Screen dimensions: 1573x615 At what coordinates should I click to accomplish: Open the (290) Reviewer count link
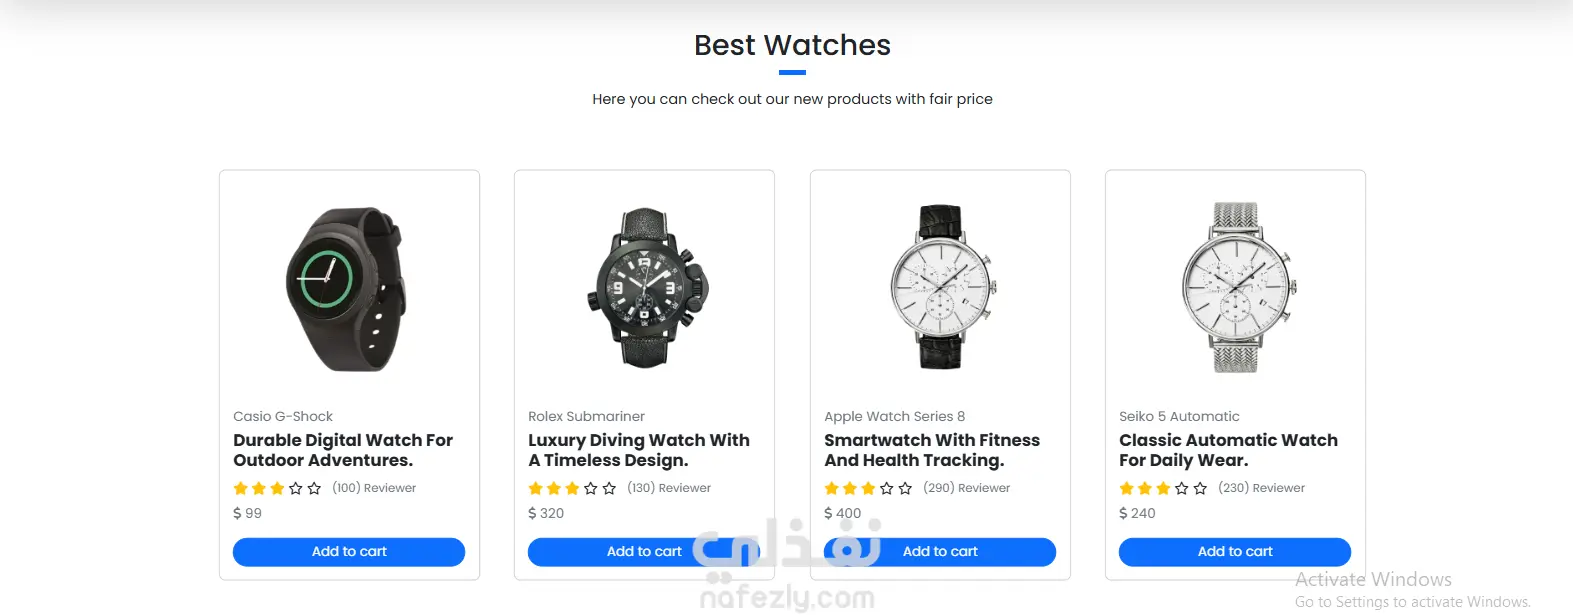(x=966, y=488)
